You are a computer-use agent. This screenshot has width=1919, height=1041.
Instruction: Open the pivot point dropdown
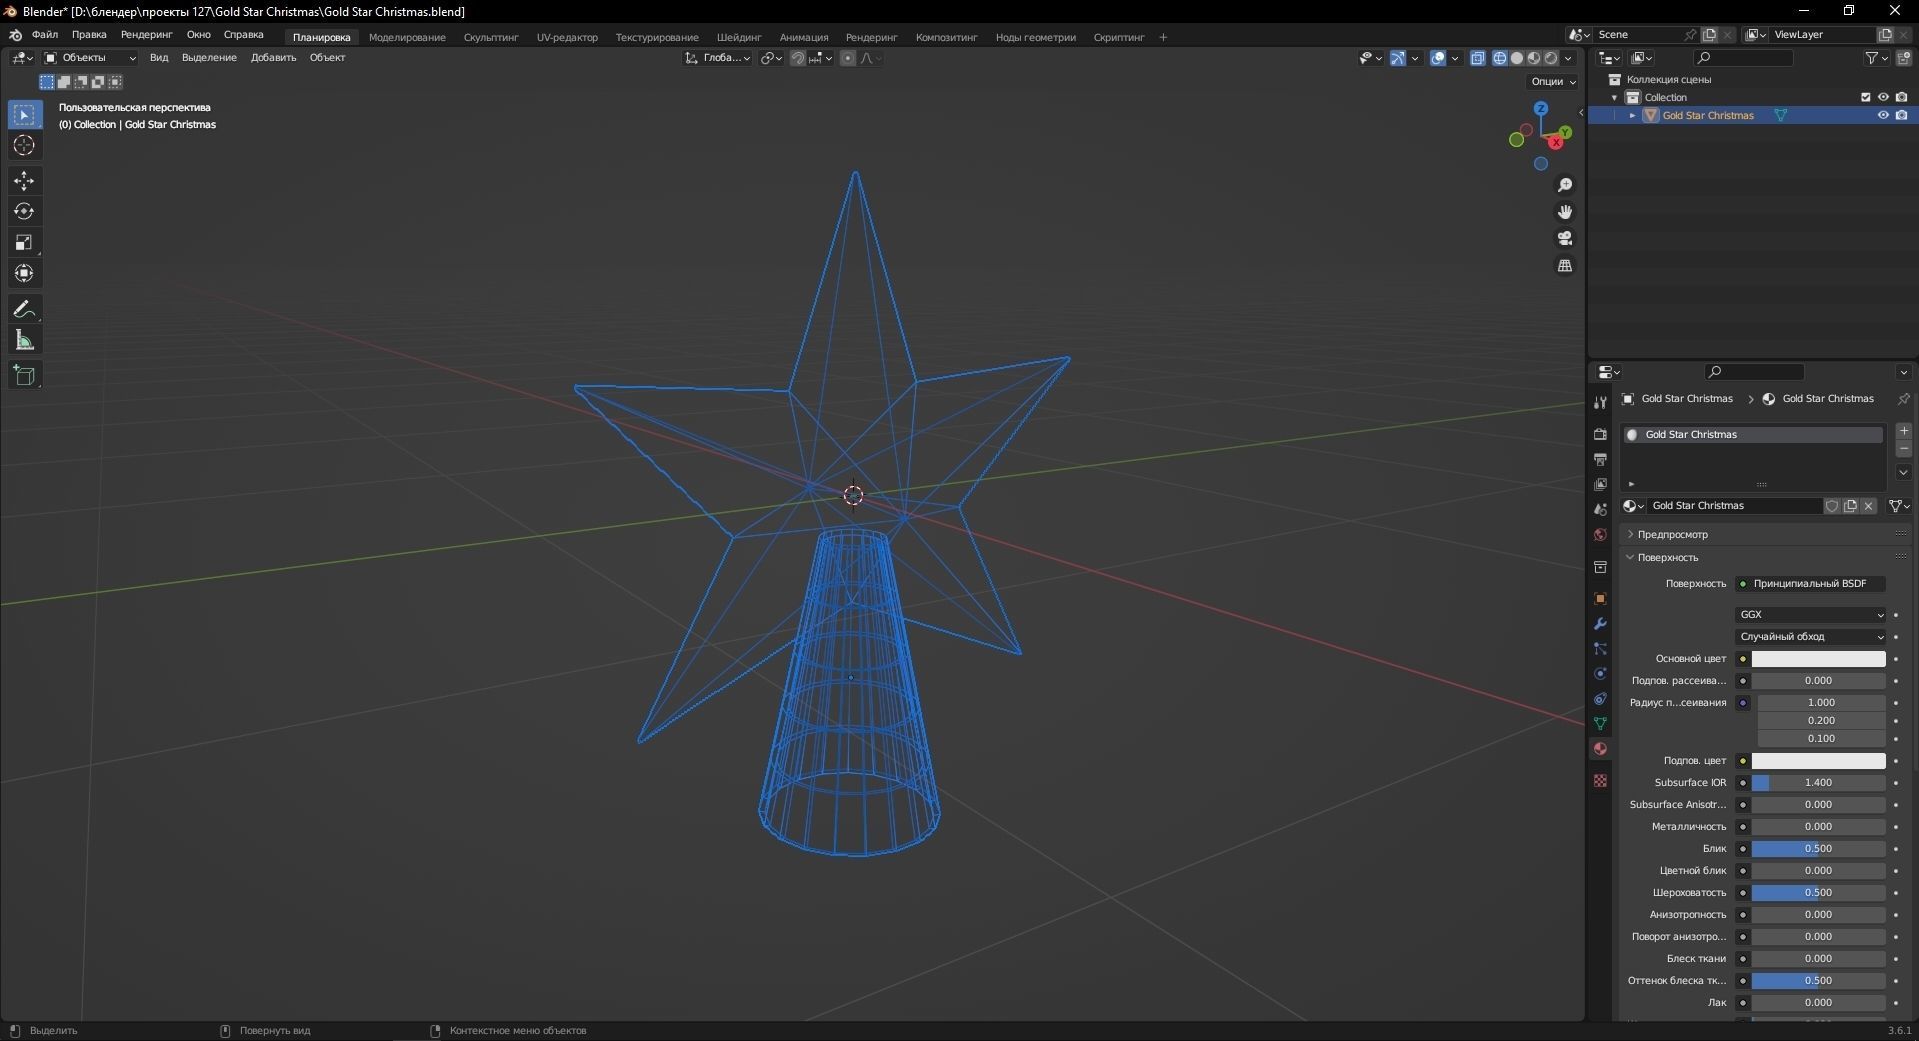(x=771, y=58)
